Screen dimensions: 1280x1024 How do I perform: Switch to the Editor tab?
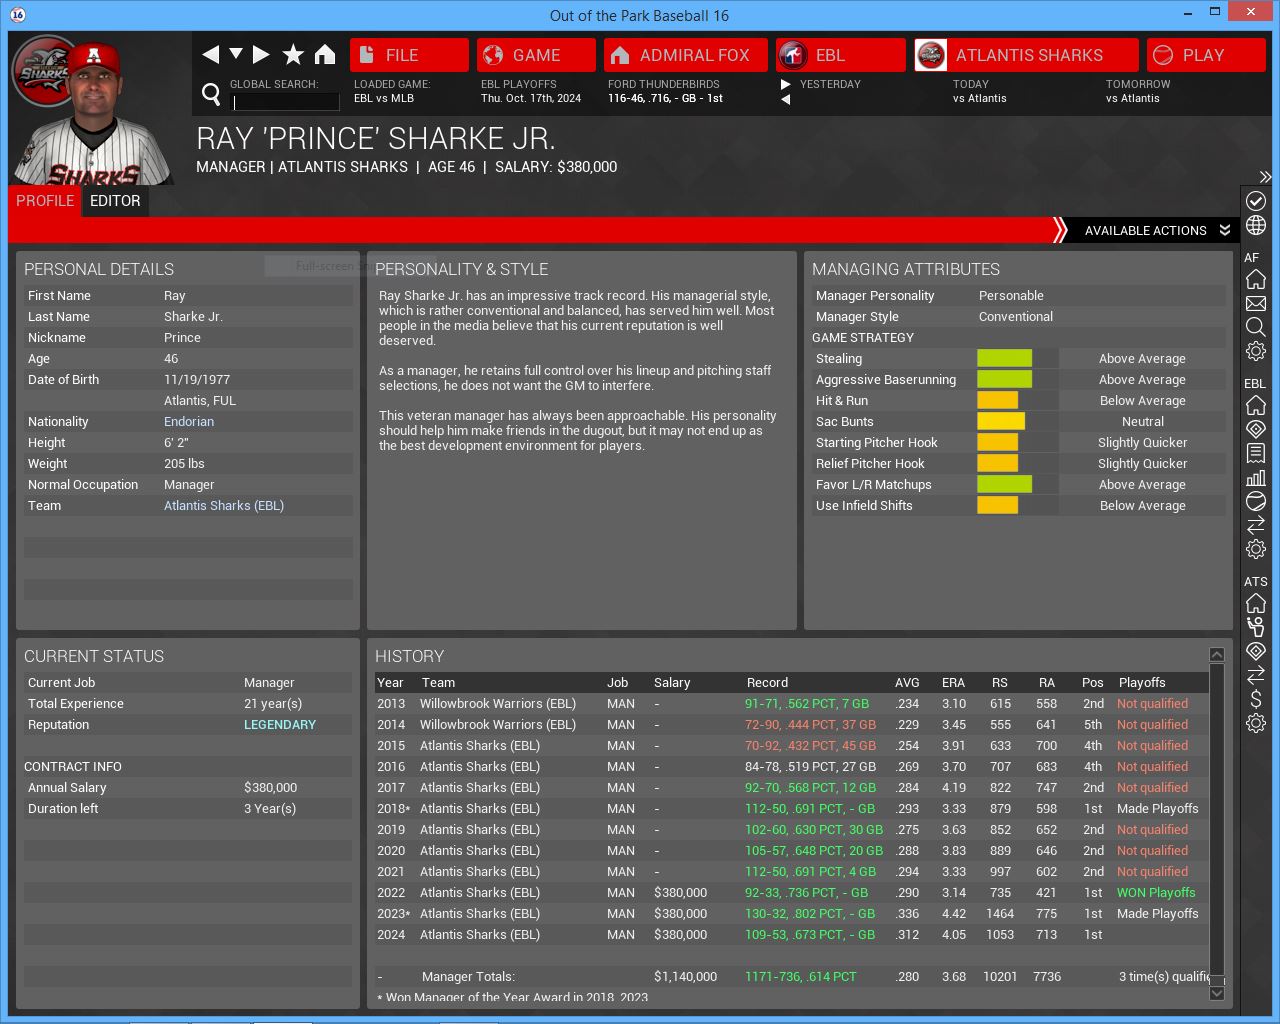(x=115, y=201)
